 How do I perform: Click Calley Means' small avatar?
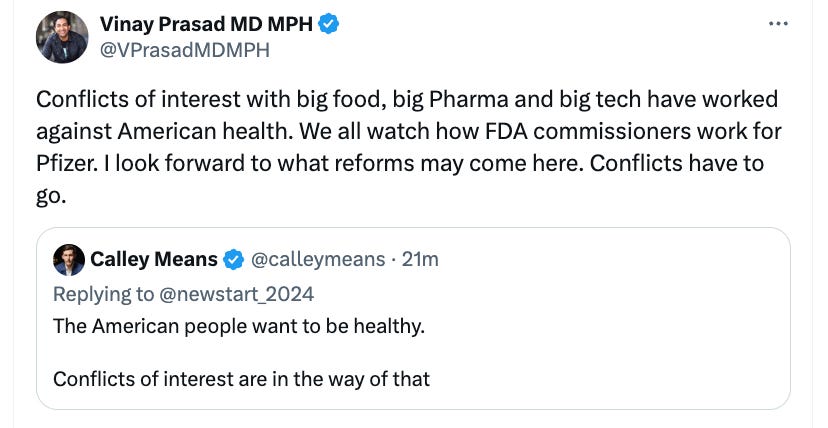point(69,259)
